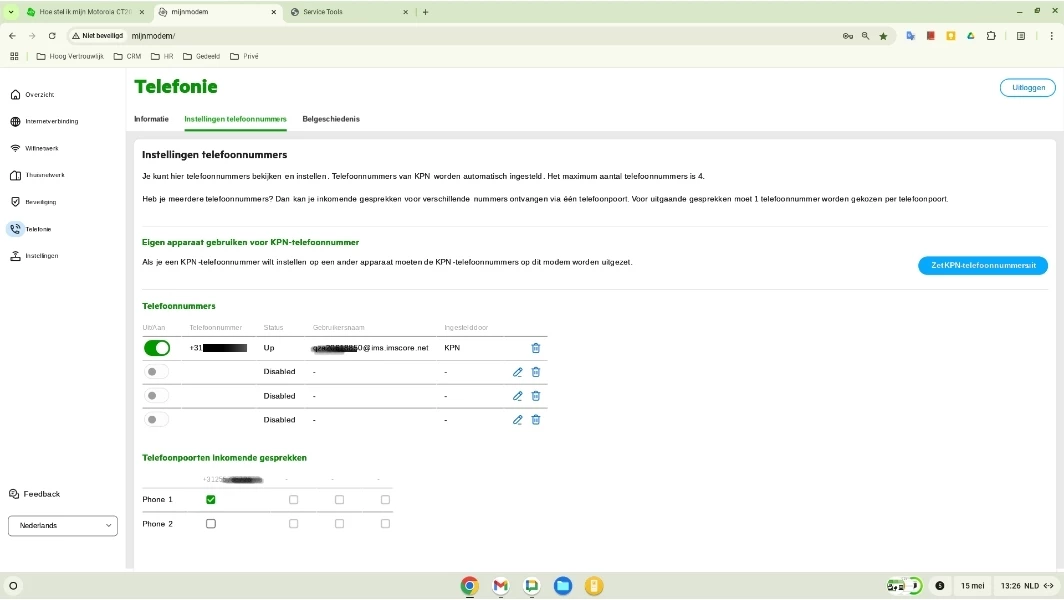Open the ChromeOS launcher circle
This screenshot has width=1064, height=600.
pyautogui.click(x=13, y=586)
